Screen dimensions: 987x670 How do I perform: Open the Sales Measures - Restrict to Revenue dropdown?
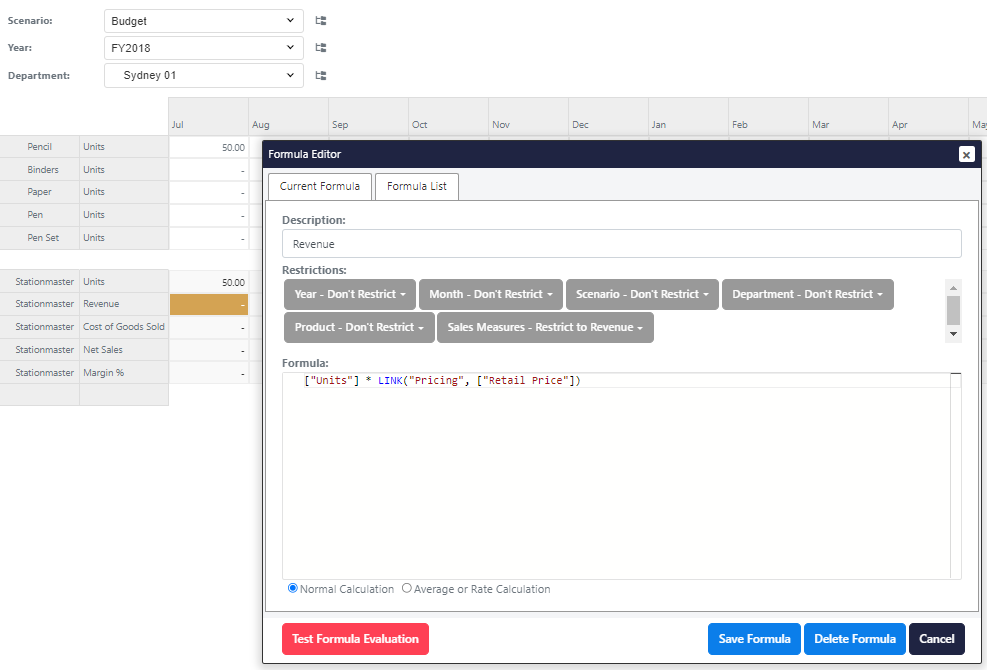coord(545,327)
